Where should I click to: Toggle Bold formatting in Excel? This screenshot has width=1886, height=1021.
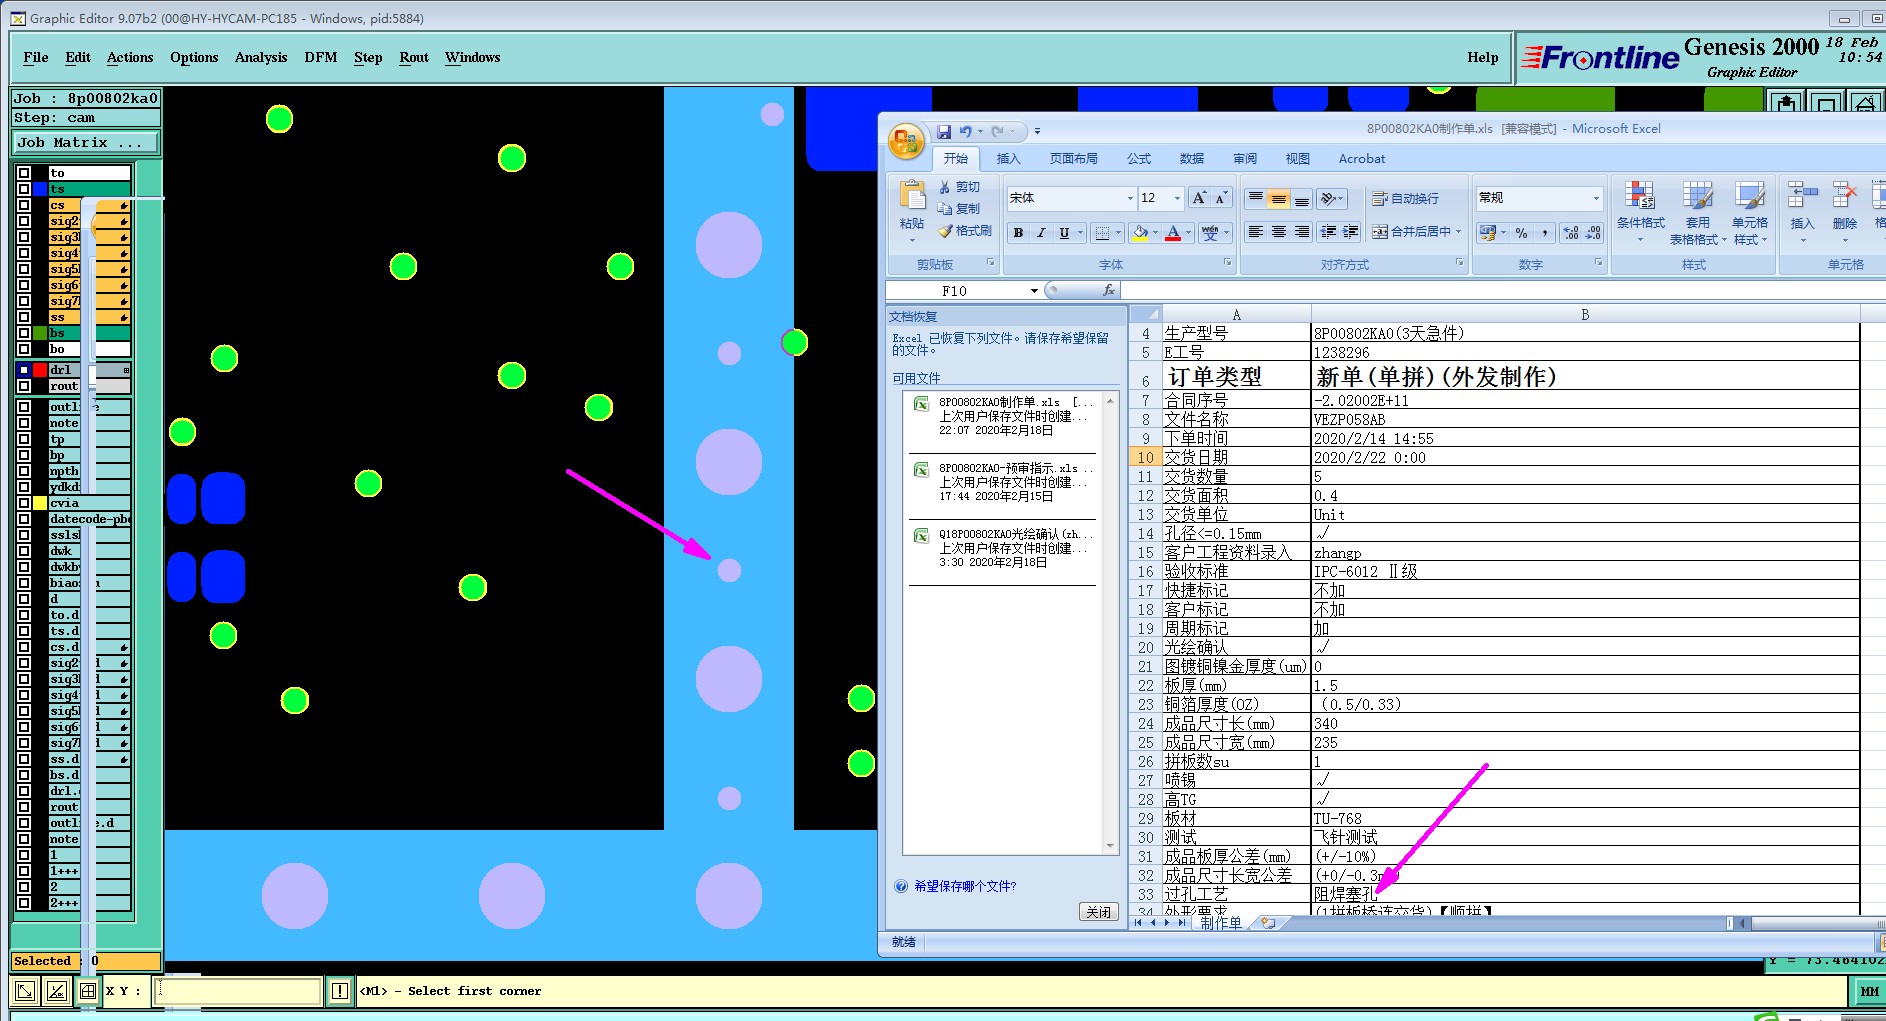tap(1018, 233)
